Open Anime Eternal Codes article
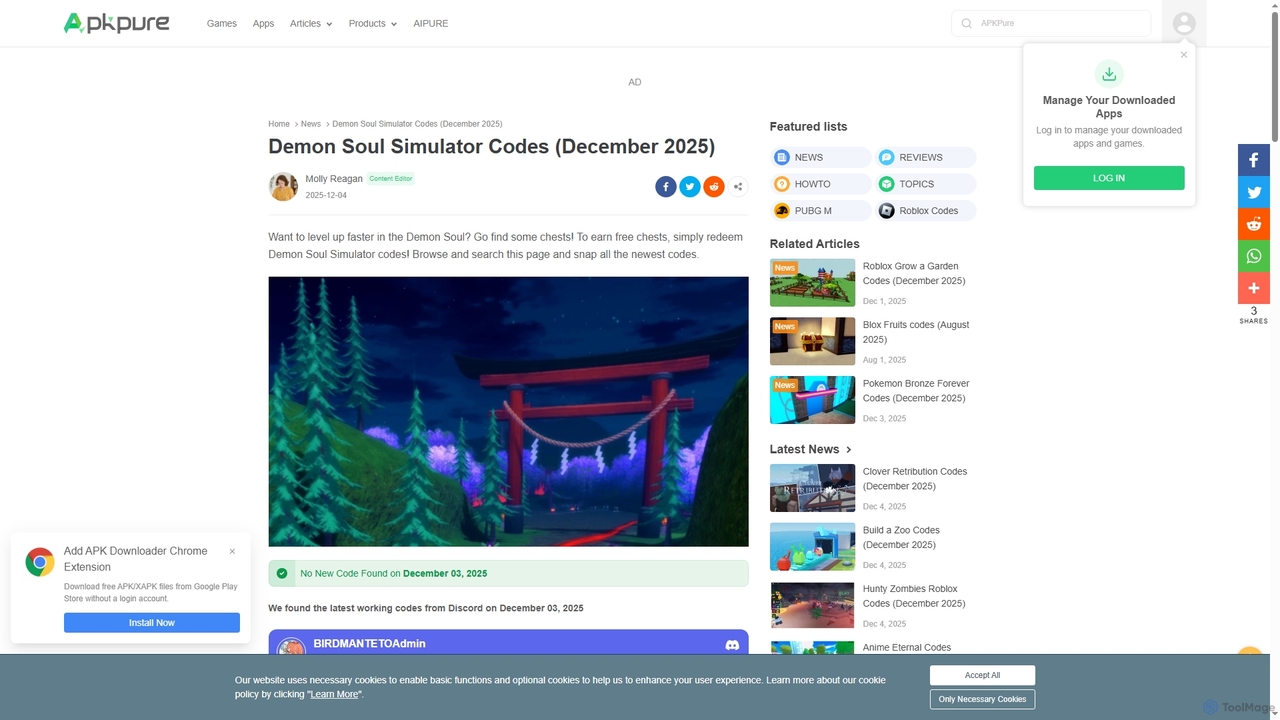1280x720 pixels. point(907,648)
